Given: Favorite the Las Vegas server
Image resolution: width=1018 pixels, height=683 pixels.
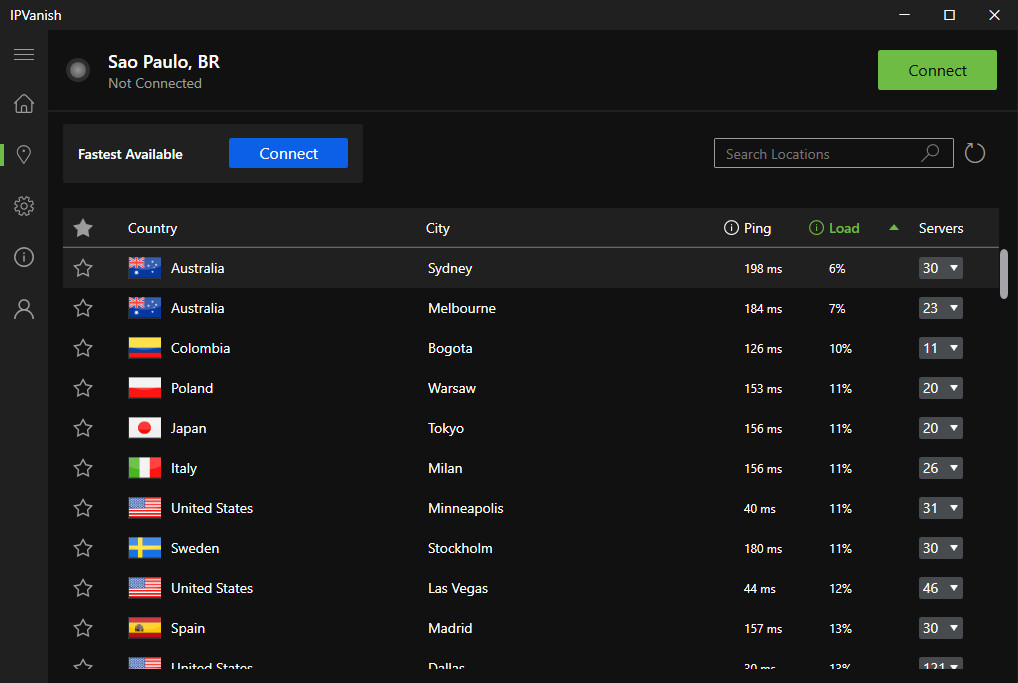Looking at the screenshot, I should (83, 588).
